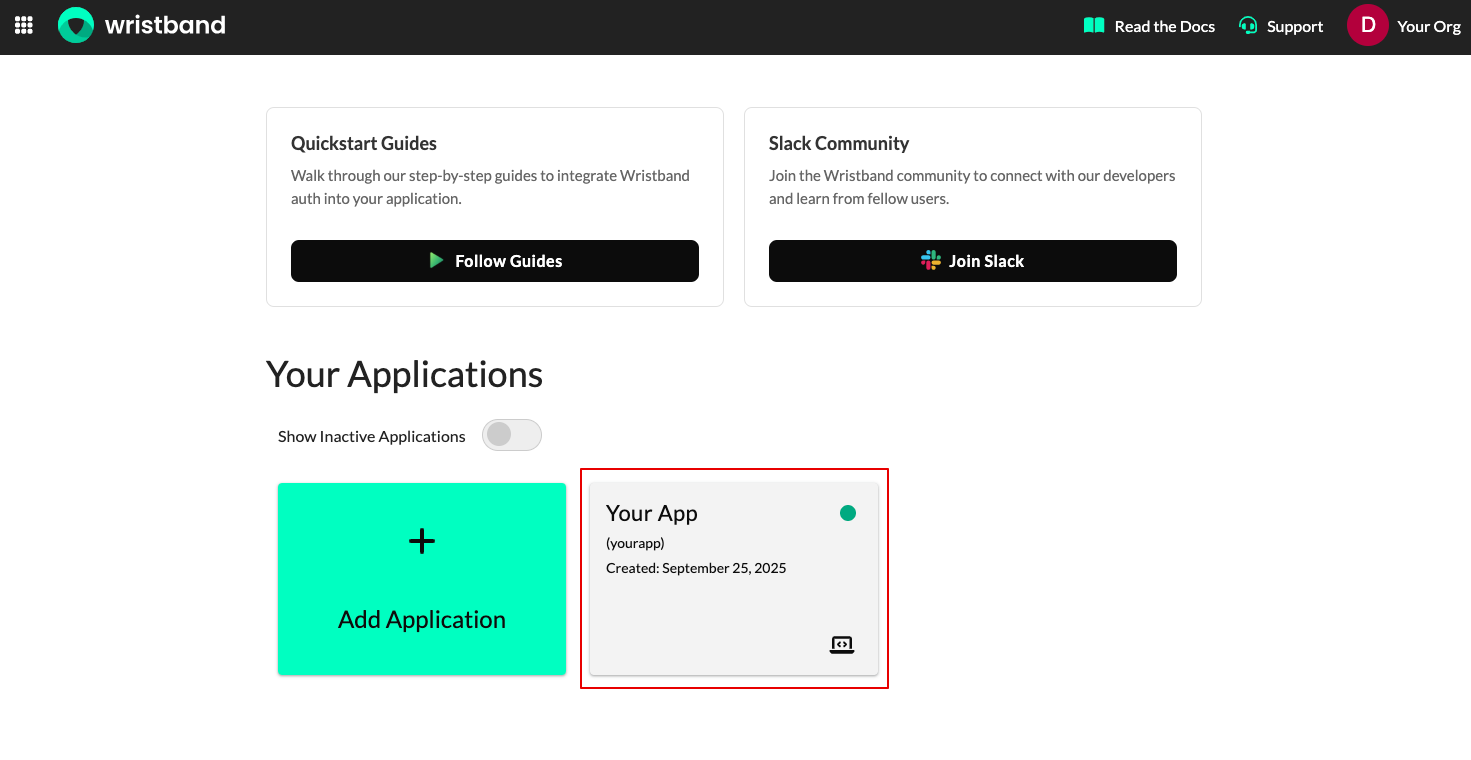
Task: Select the Add Application tile label
Action: tap(422, 620)
